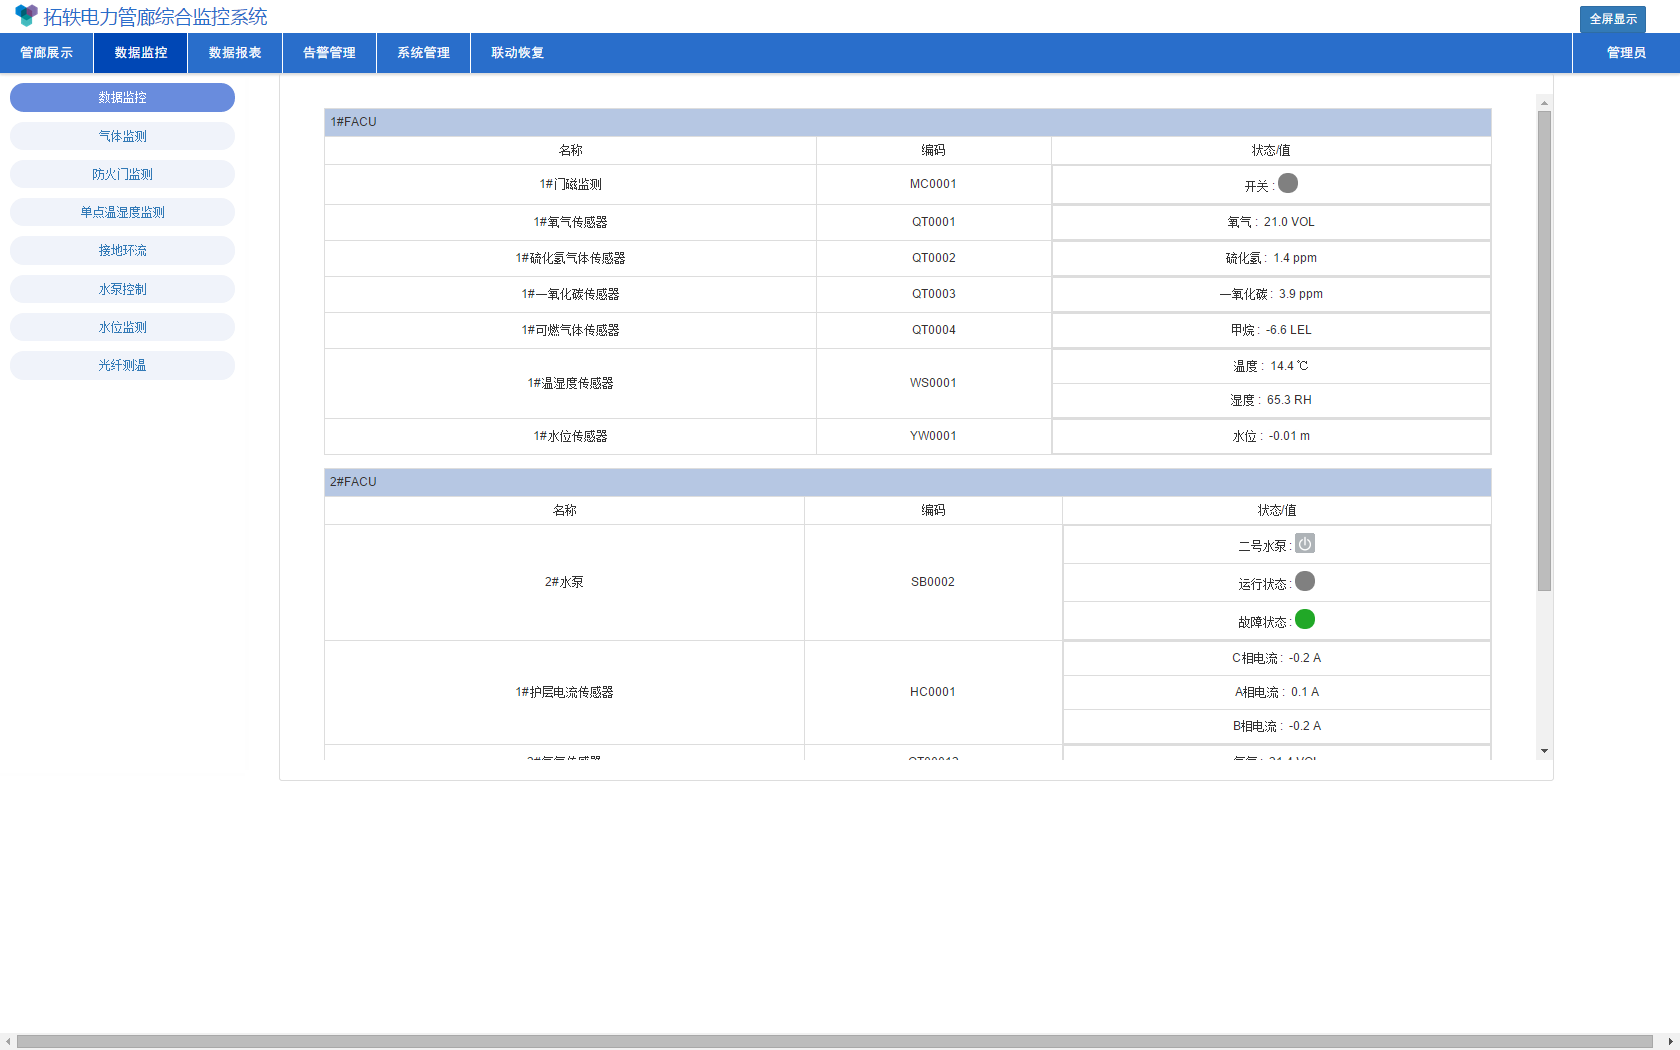Click the gray 开关 indicator for 1#门磁监测
This screenshot has width=1680, height=1050.
pyautogui.click(x=1290, y=184)
